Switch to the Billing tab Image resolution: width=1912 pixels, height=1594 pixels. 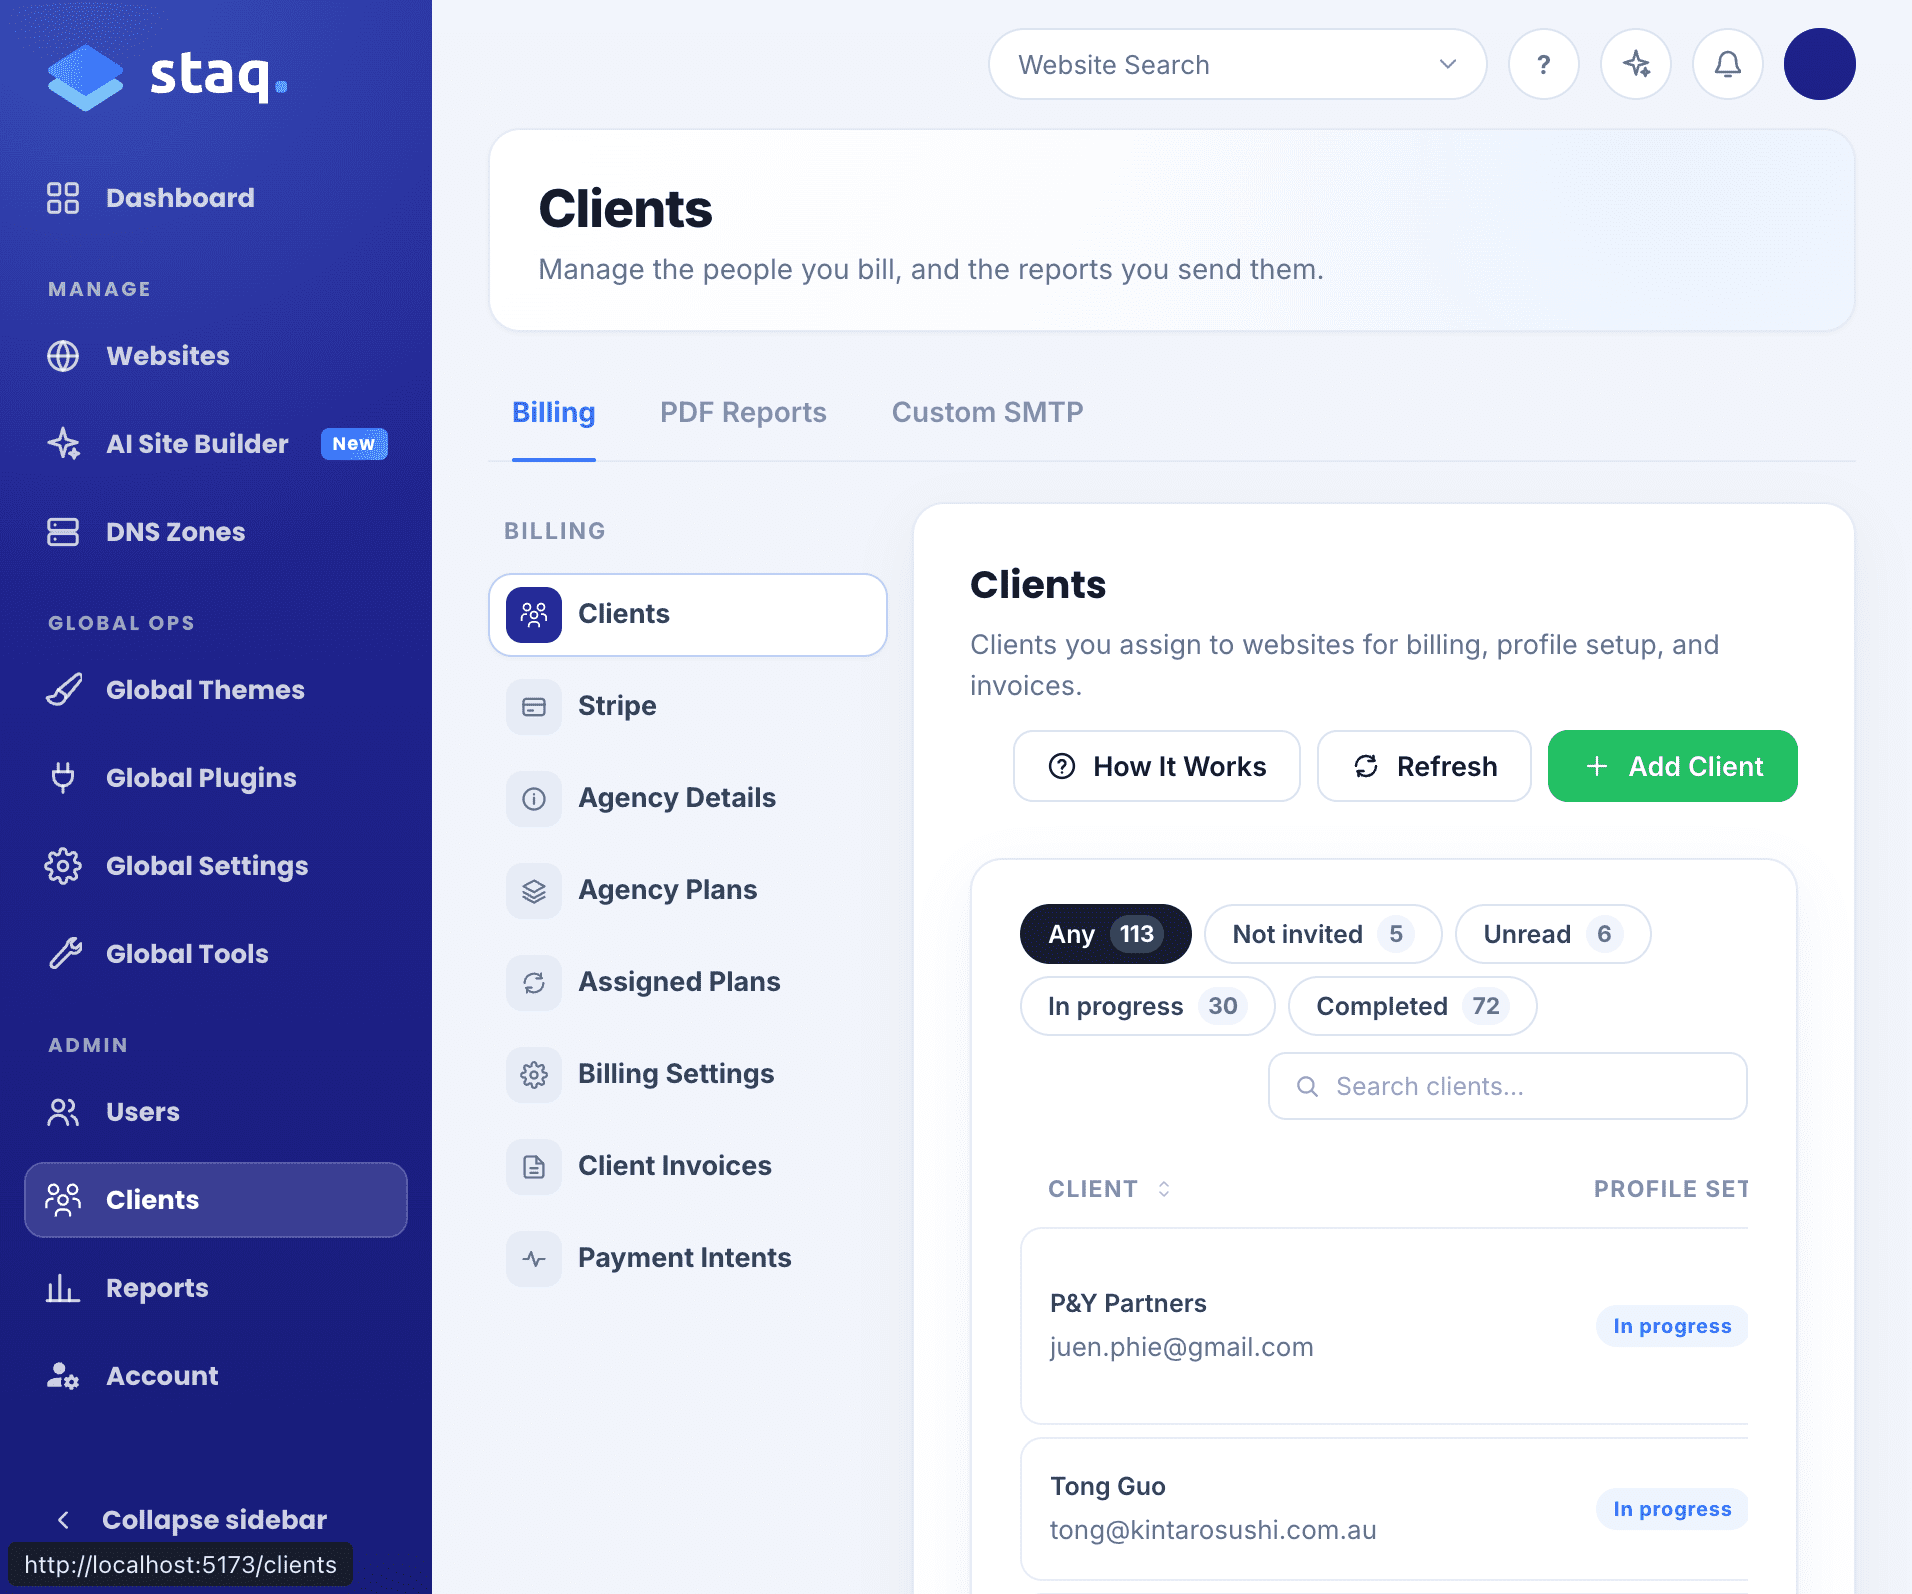click(x=554, y=412)
